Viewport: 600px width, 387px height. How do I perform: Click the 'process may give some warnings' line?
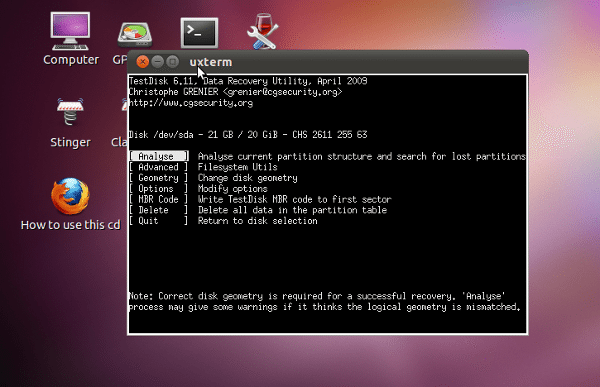tap(325, 307)
